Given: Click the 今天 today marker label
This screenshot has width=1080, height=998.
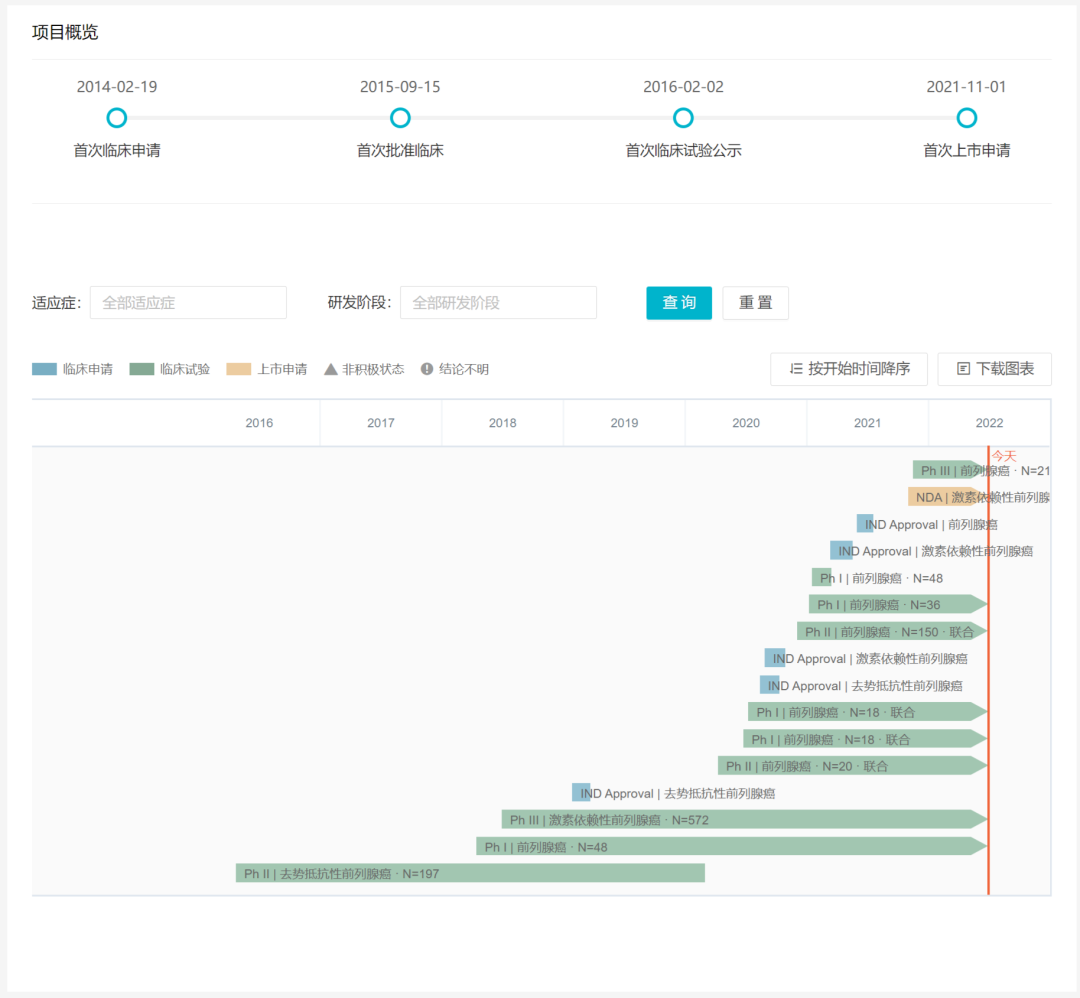Looking at the screenshot, I should (x=1004, y=456).
